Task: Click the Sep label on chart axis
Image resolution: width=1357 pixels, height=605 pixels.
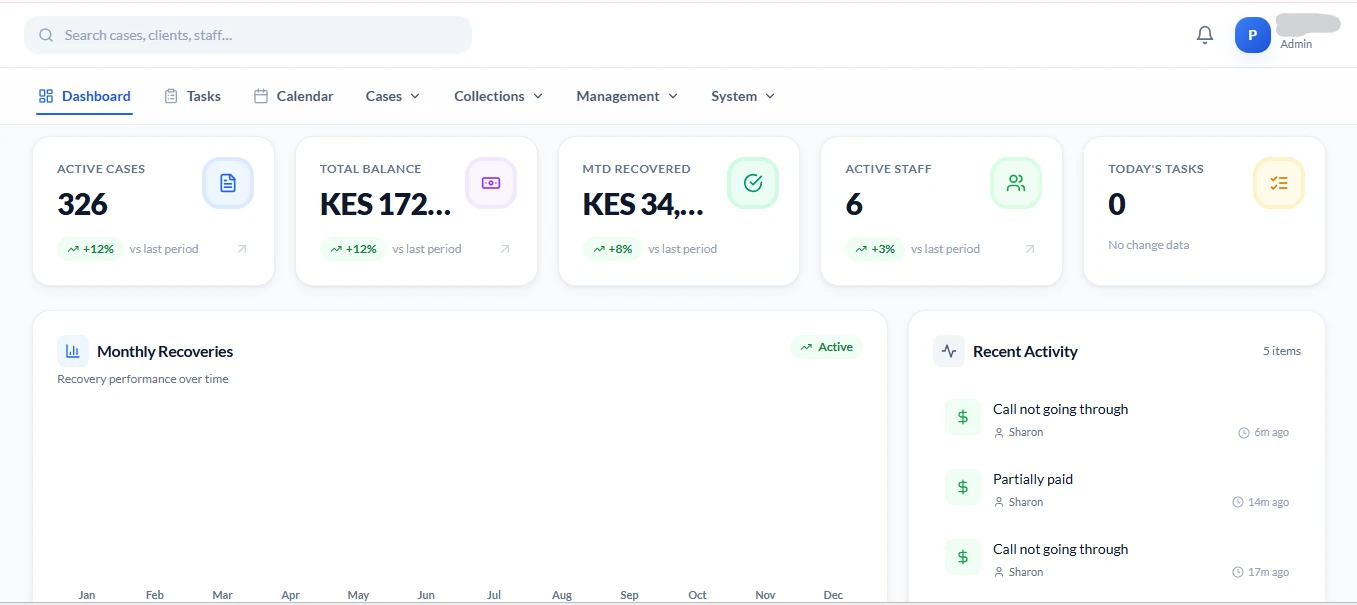Action: coord(629,595)
